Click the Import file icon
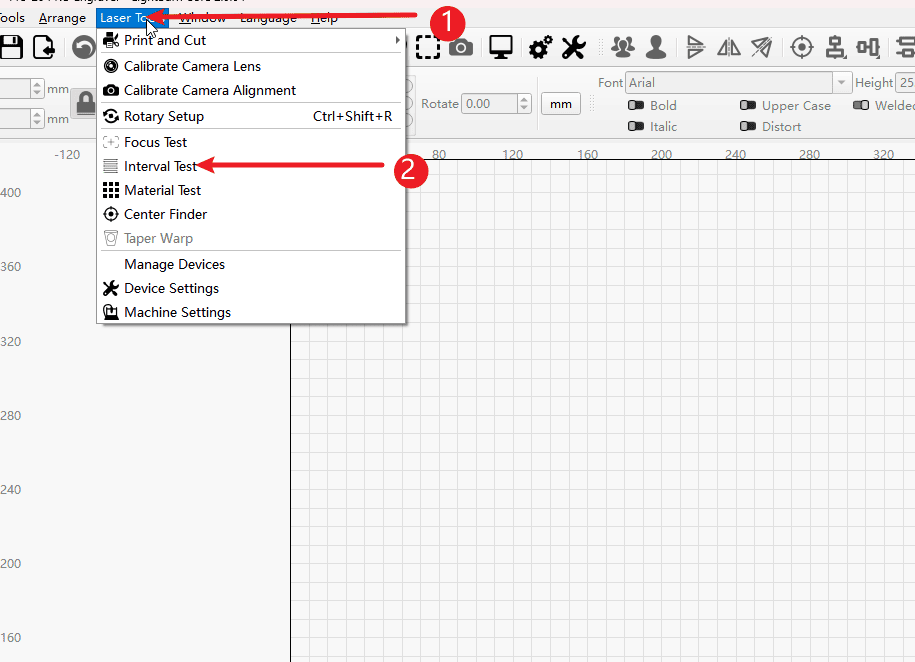The height and width of the screenshot is (662, 915). [x=44, y=47]
